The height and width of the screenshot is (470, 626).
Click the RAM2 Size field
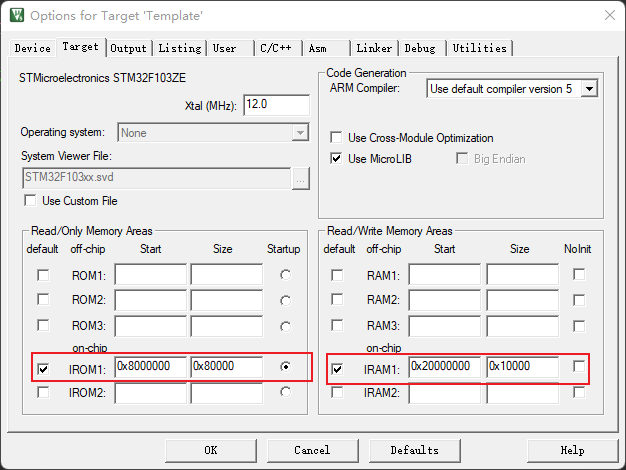tap(523, 300)
